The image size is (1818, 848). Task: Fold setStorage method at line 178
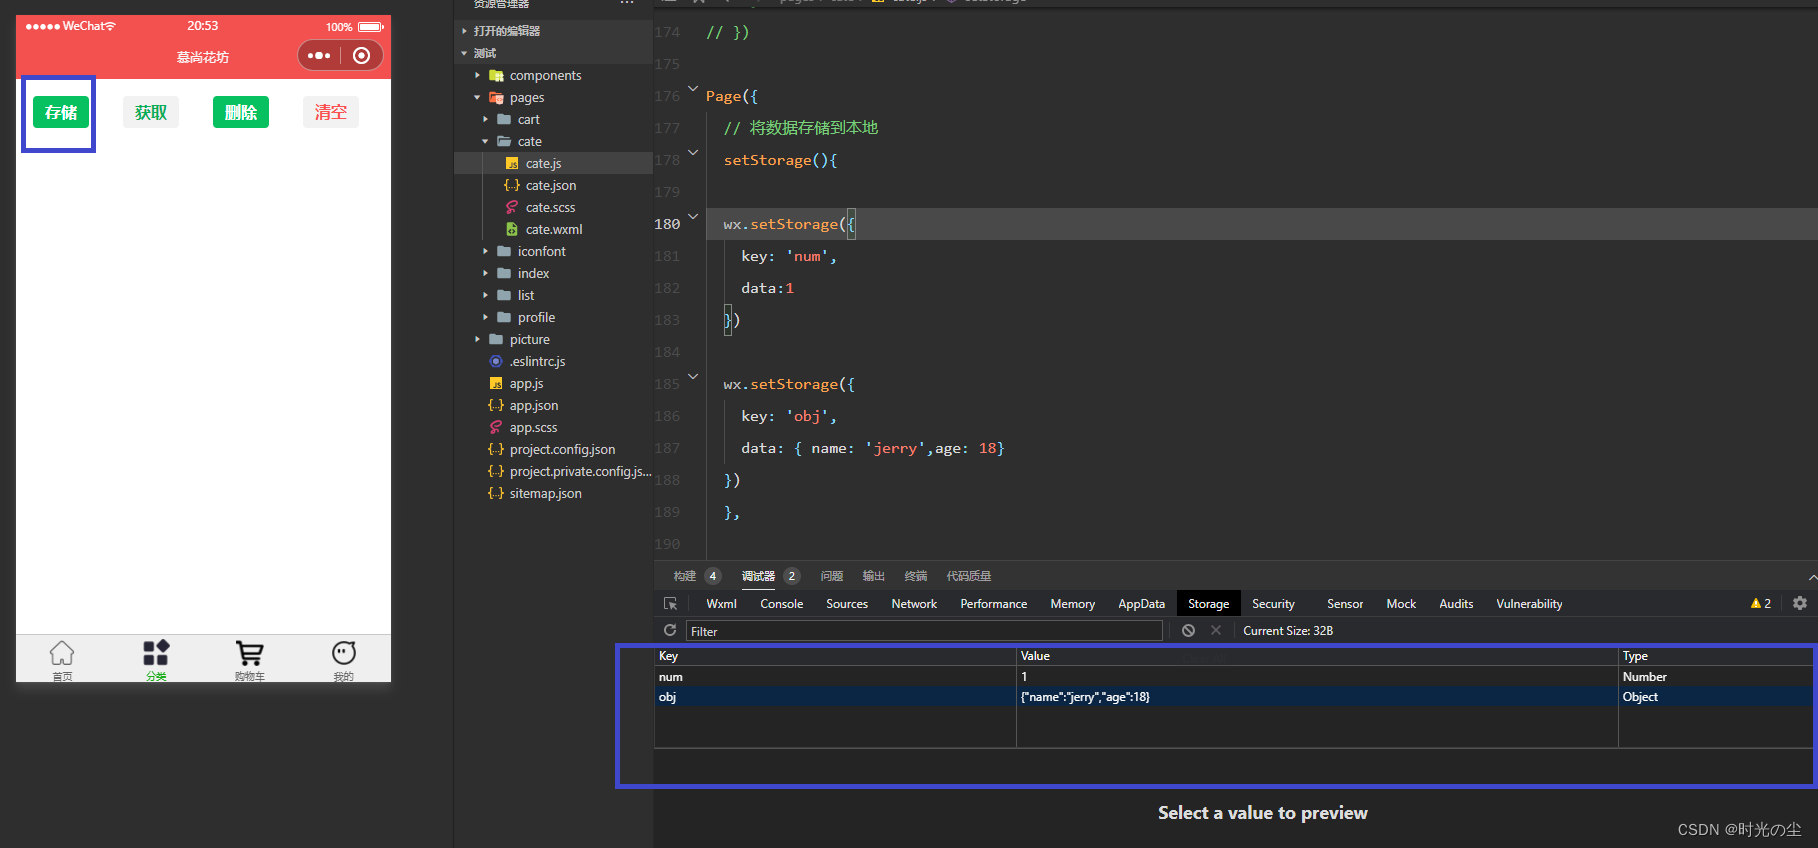tap(693, 153)
